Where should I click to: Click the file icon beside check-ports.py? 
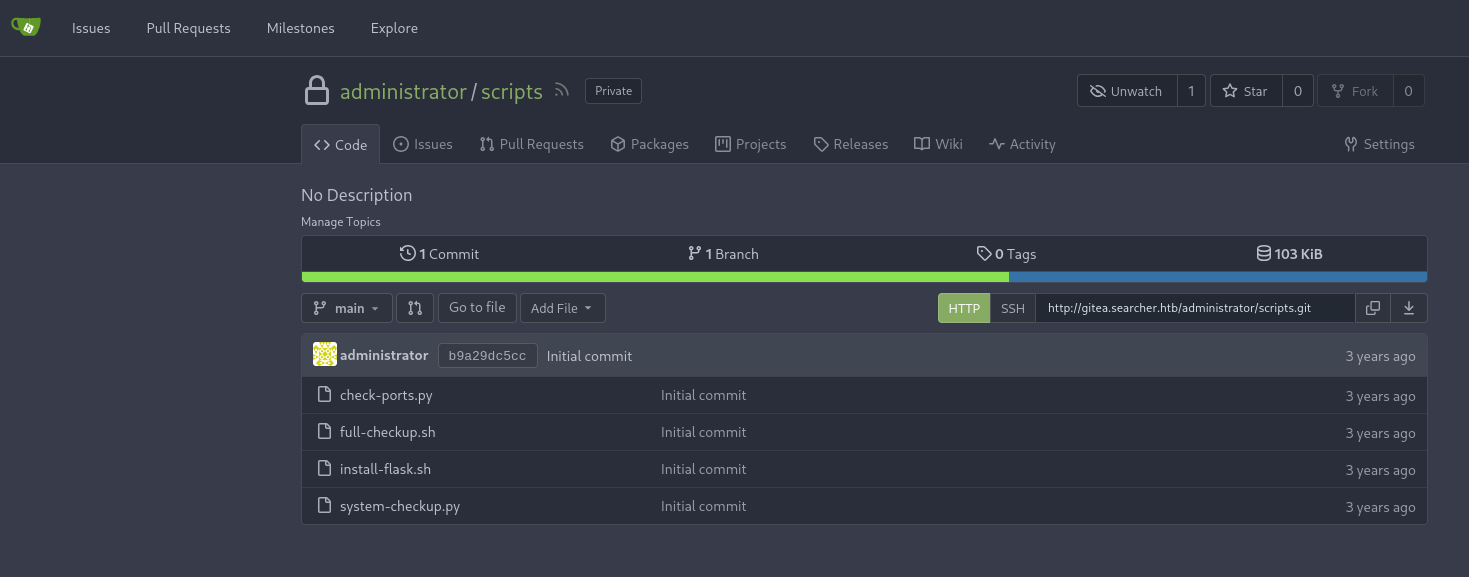(x=324, y=395)
